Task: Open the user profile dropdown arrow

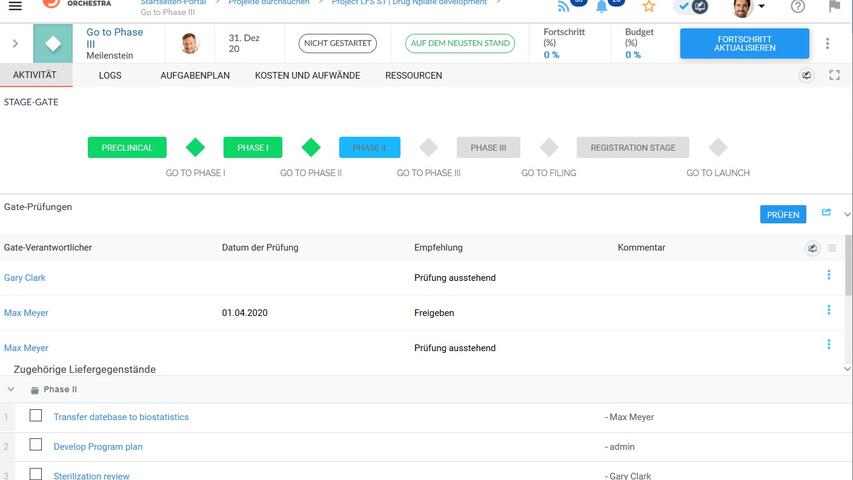Action: (x=762, y=7)
